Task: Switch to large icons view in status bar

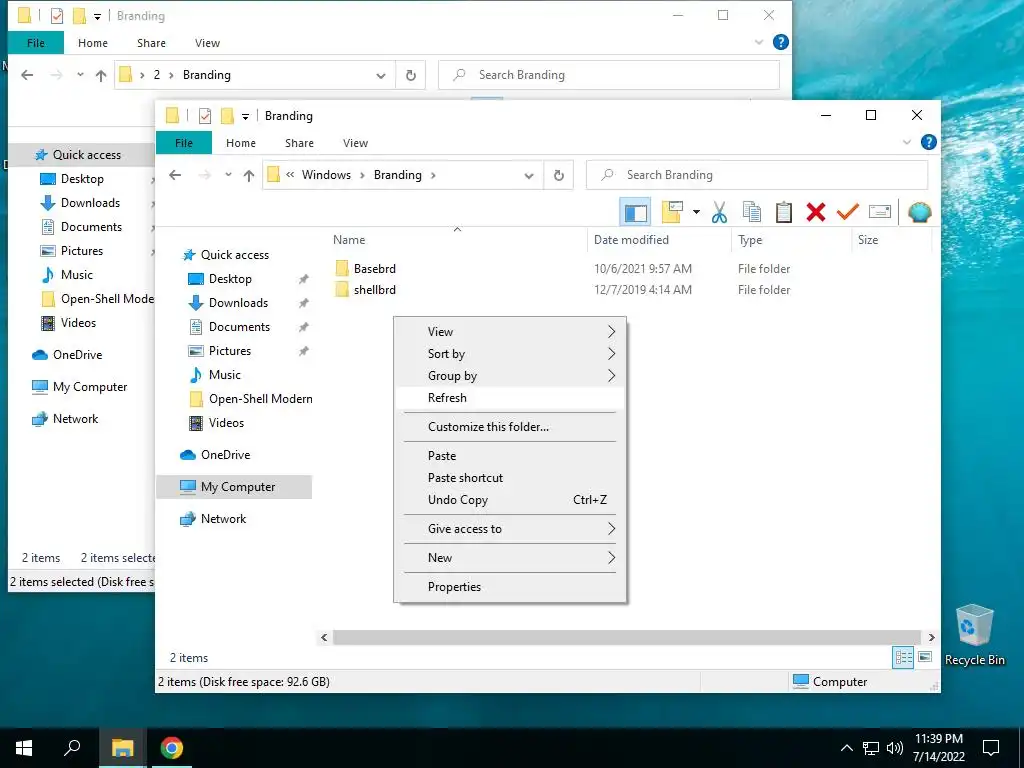Action: pos(925,658)
